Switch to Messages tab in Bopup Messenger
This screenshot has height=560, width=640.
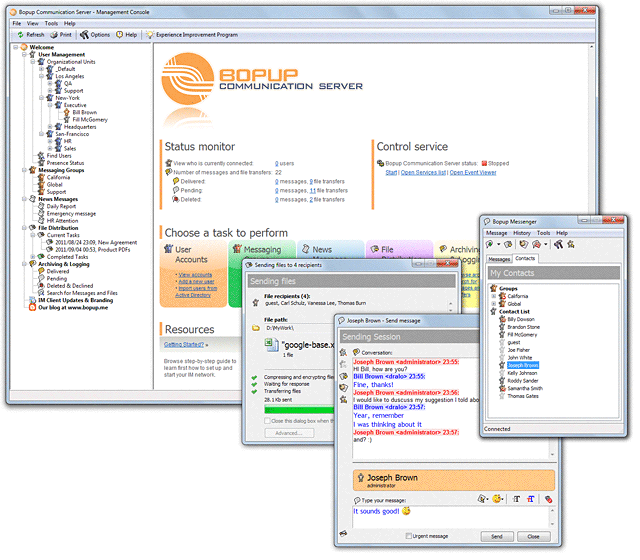(499, 260)
